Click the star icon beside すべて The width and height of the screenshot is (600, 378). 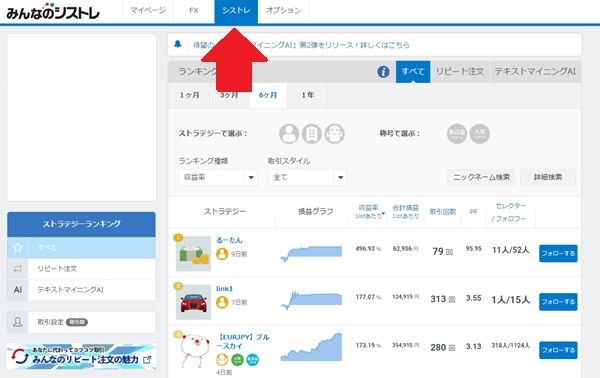(x=18, y=248)
